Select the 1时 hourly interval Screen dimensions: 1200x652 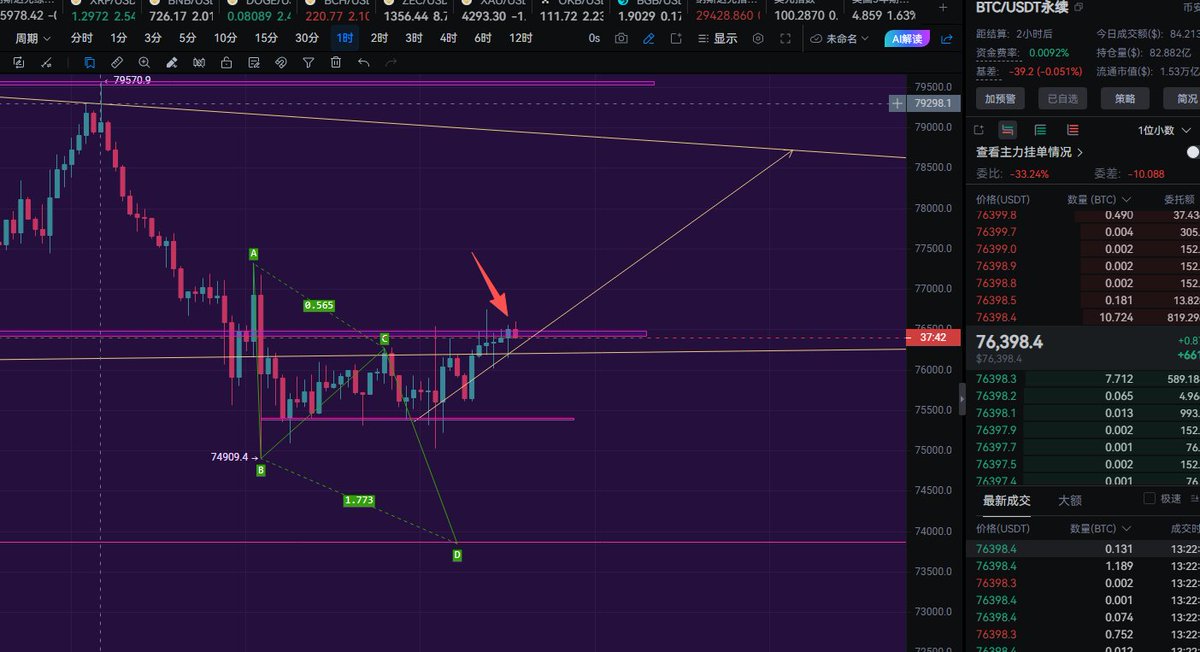coord(345,38)
